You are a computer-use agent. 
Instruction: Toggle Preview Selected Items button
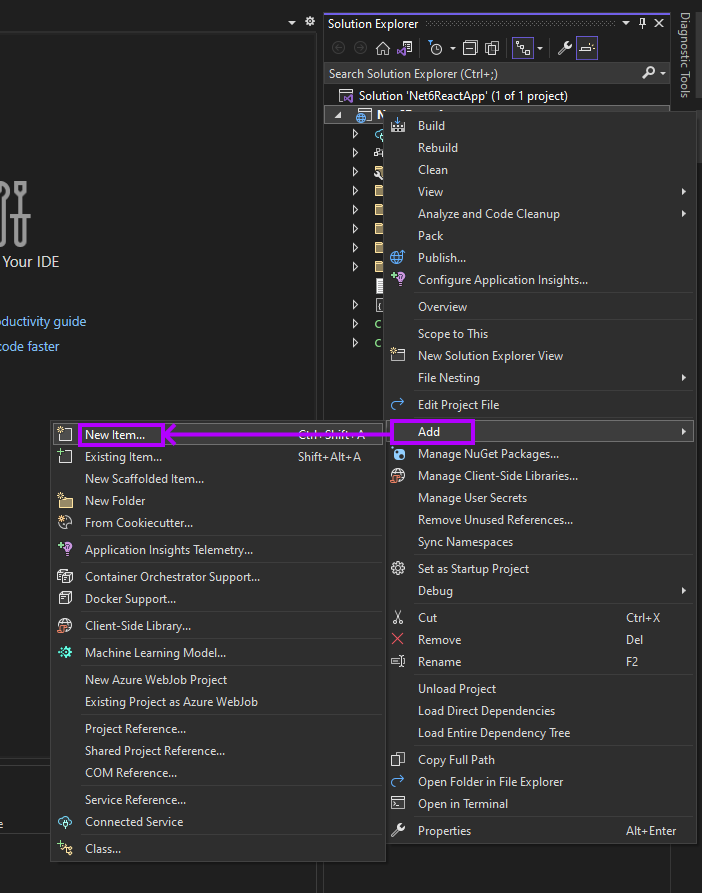click(586, 48)
